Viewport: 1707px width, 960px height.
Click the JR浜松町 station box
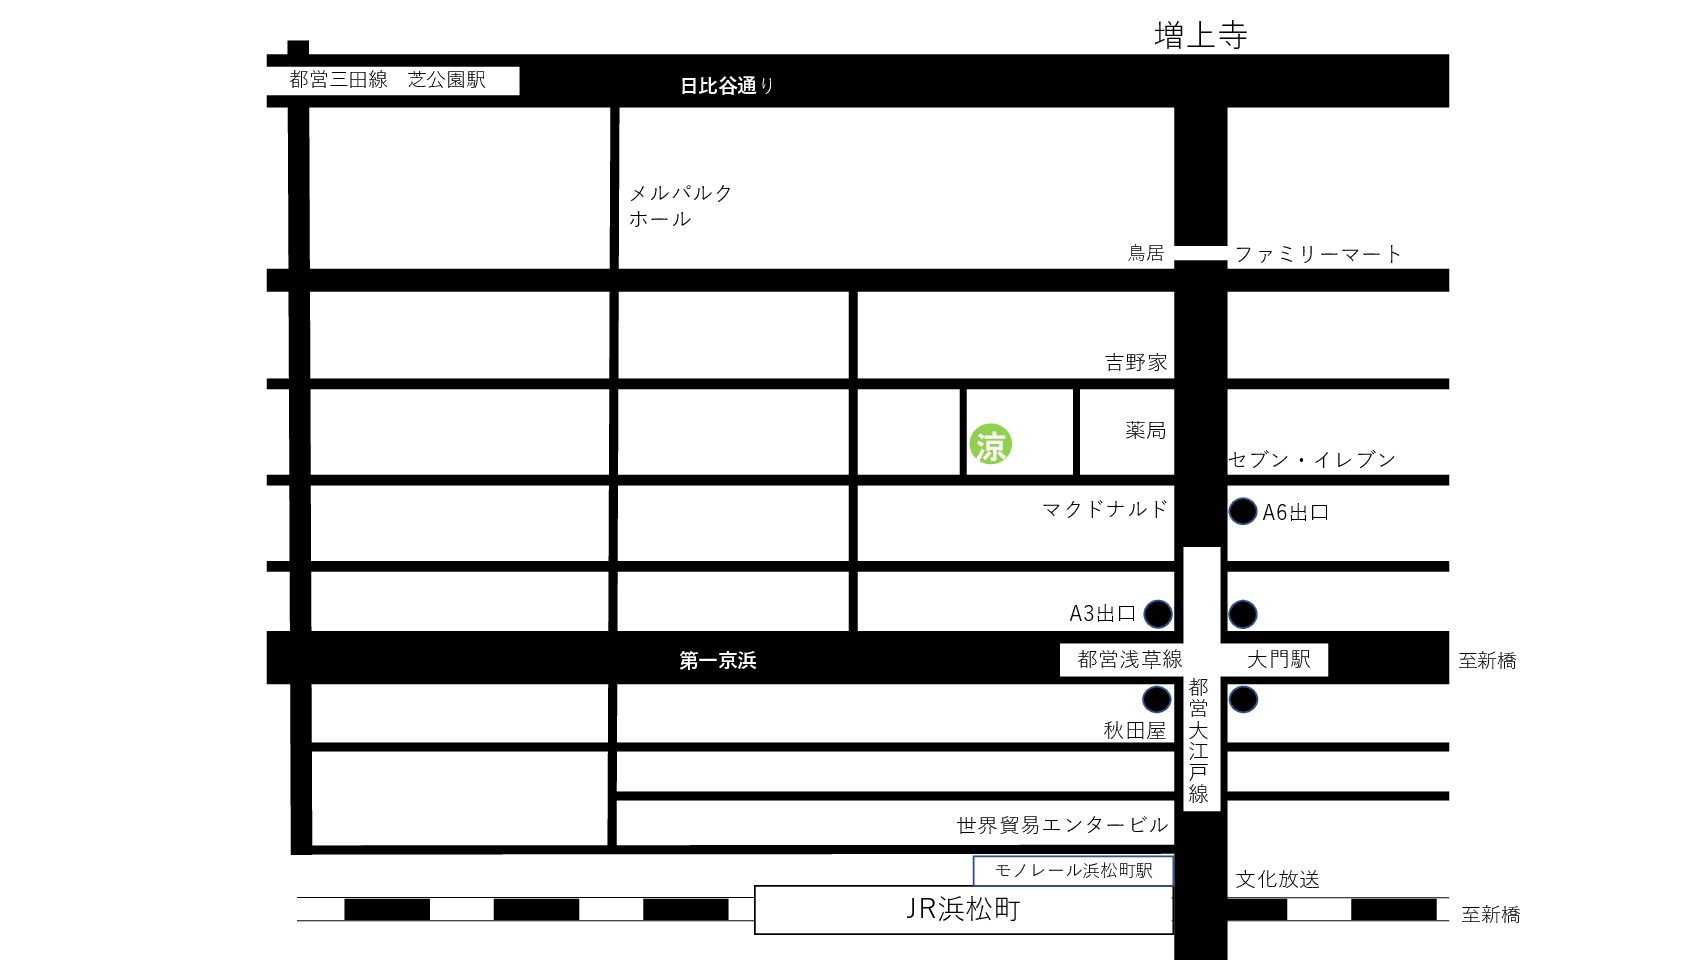pos(962,910)
